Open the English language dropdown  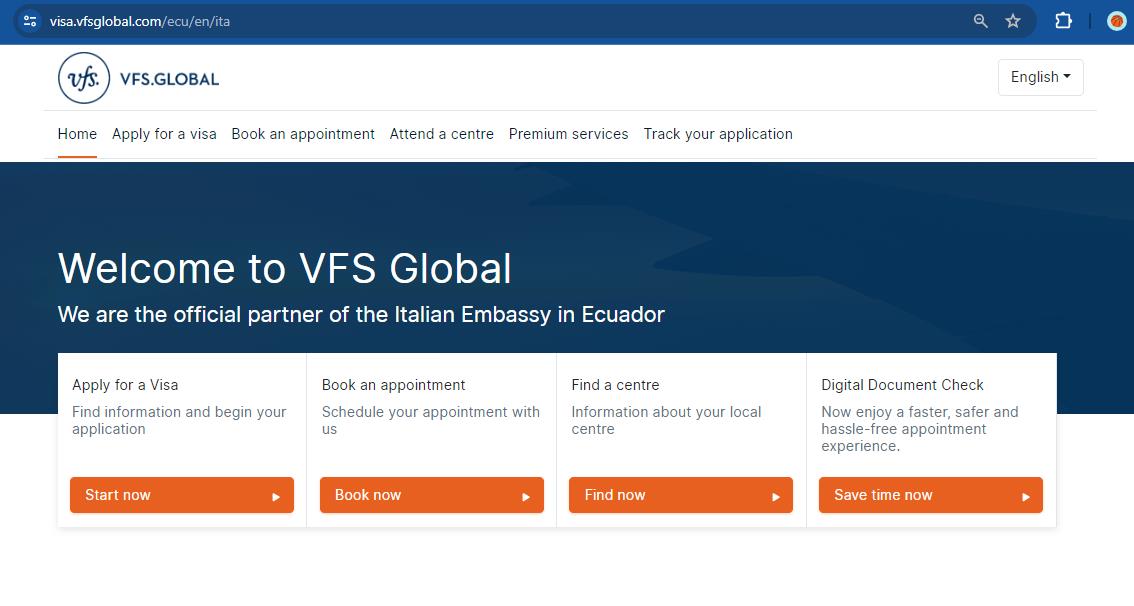click(x=1040, y=77)
